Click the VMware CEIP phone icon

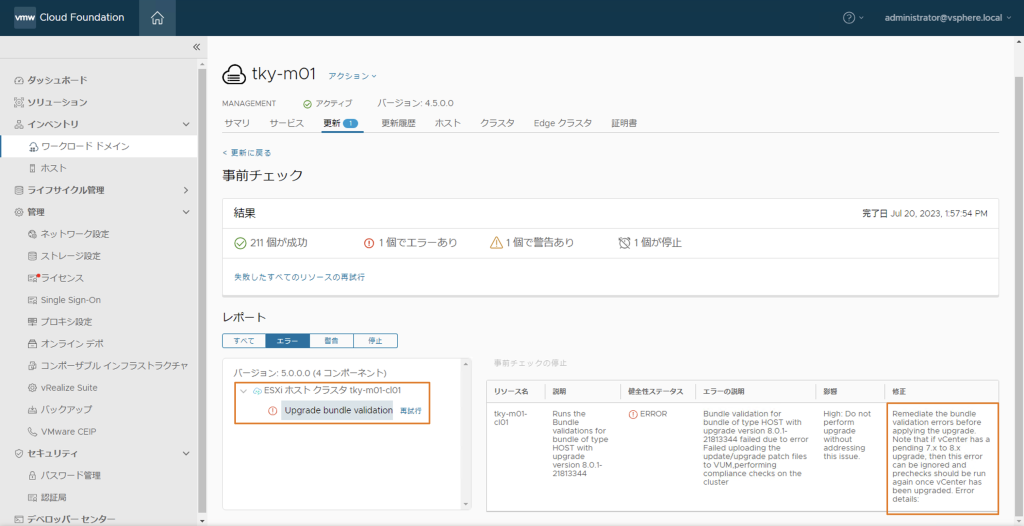(33, 431)
